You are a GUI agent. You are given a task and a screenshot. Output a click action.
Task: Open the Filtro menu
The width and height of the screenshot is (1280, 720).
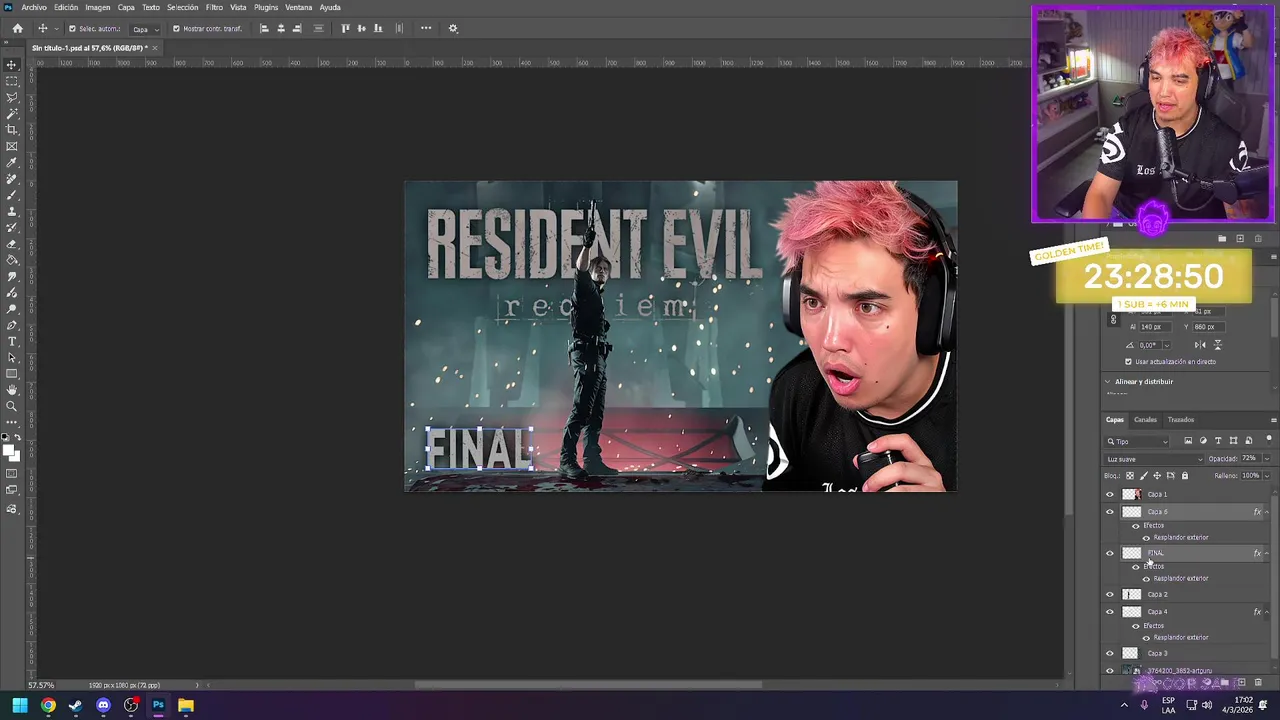214,7
